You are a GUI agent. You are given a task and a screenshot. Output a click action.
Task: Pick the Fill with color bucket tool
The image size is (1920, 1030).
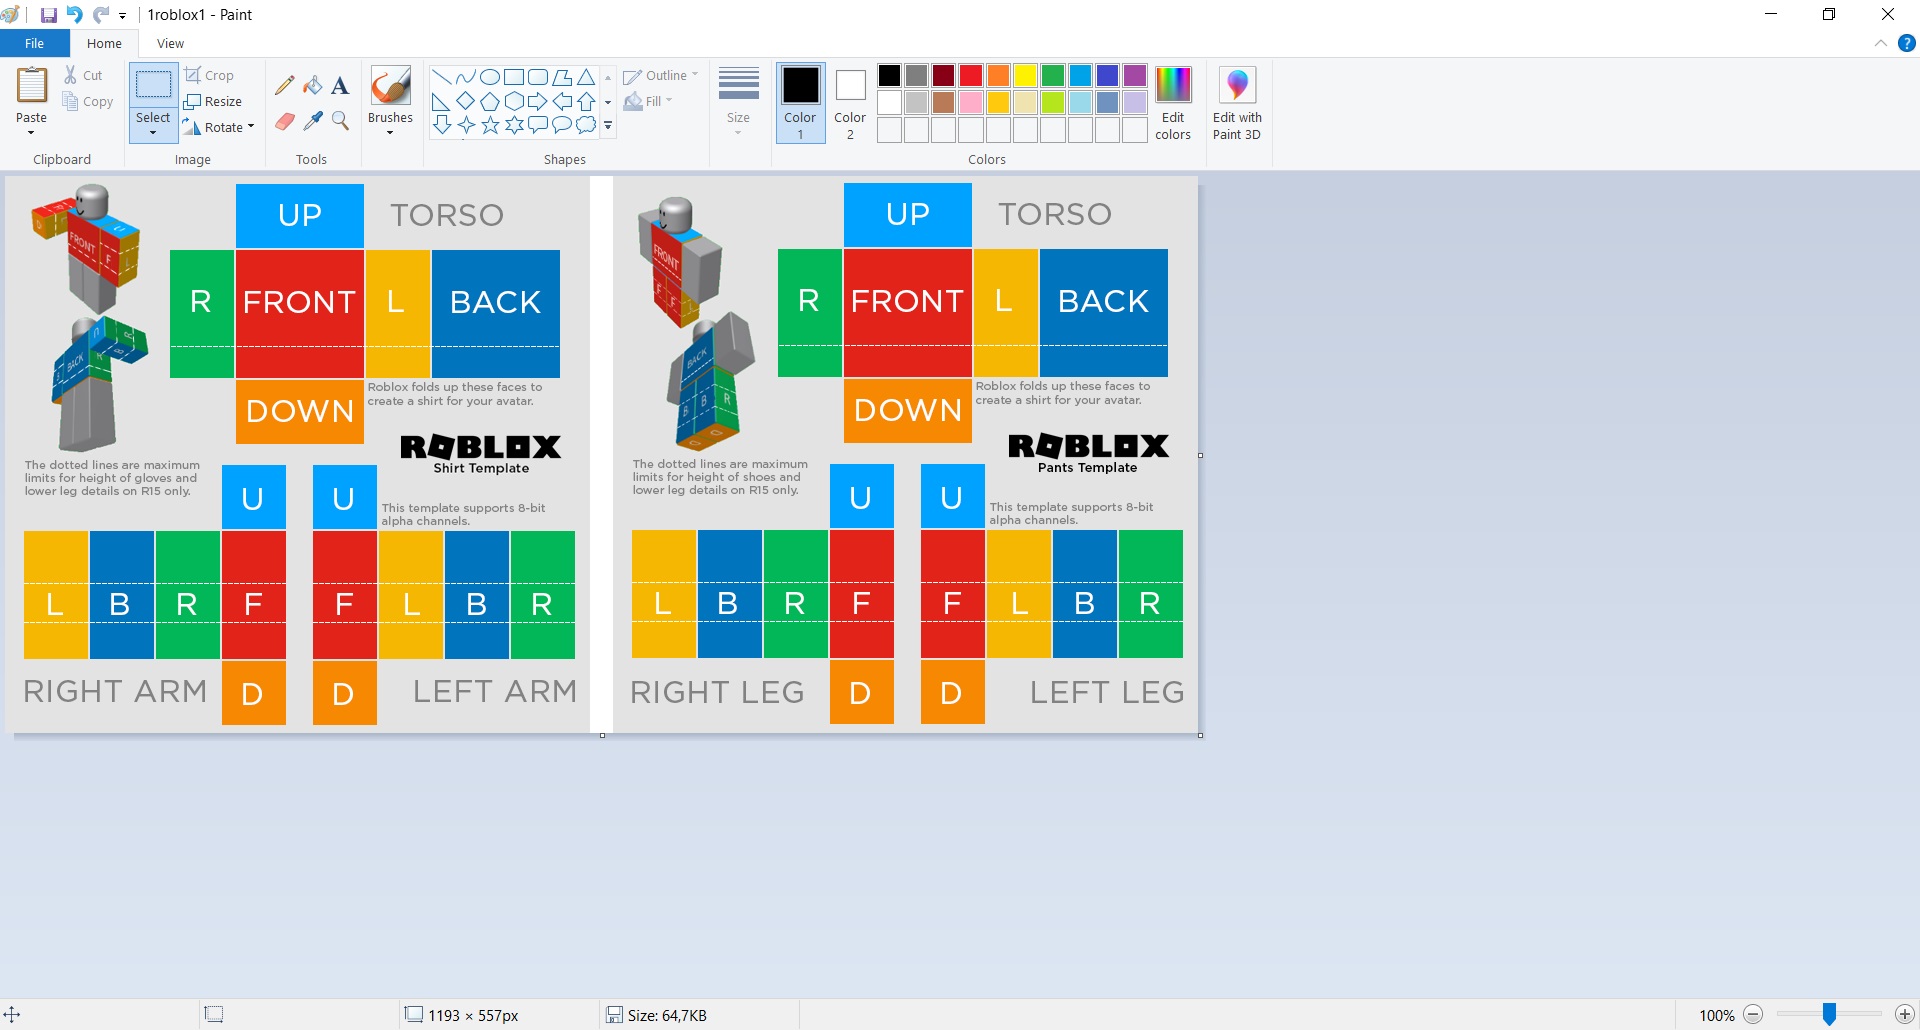[x=313, y=86]
